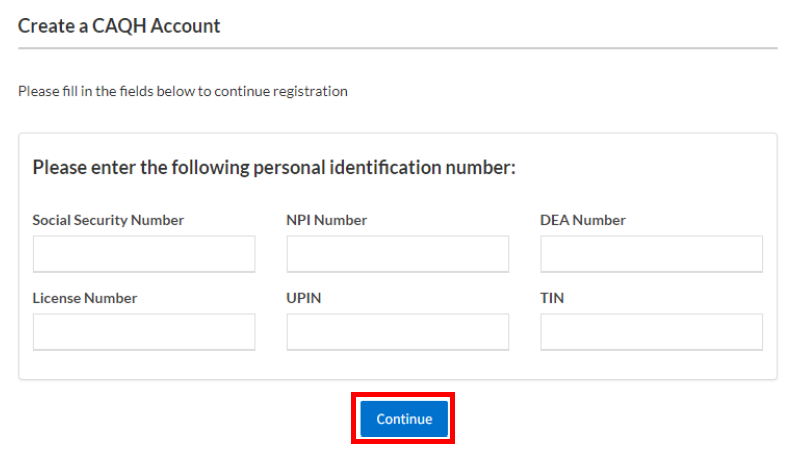Screen dimensions: 801x451
Task: Click the fill in fields instruction text
Action: (x=183, y=91)
